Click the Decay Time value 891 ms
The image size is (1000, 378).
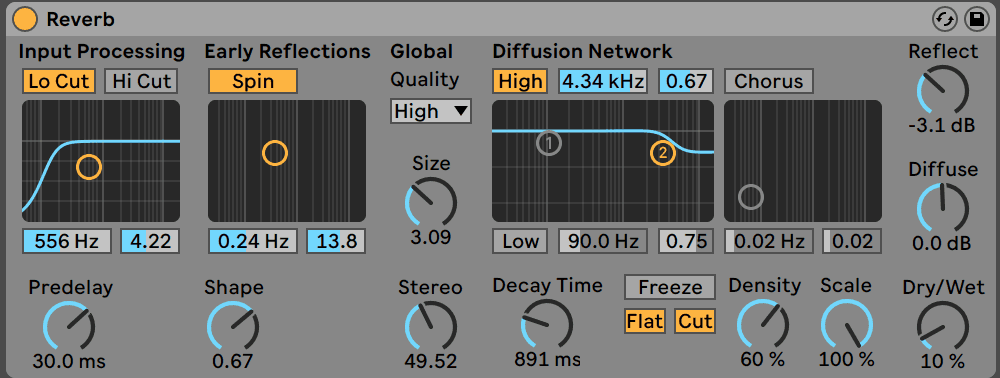[x=547, y=360]
